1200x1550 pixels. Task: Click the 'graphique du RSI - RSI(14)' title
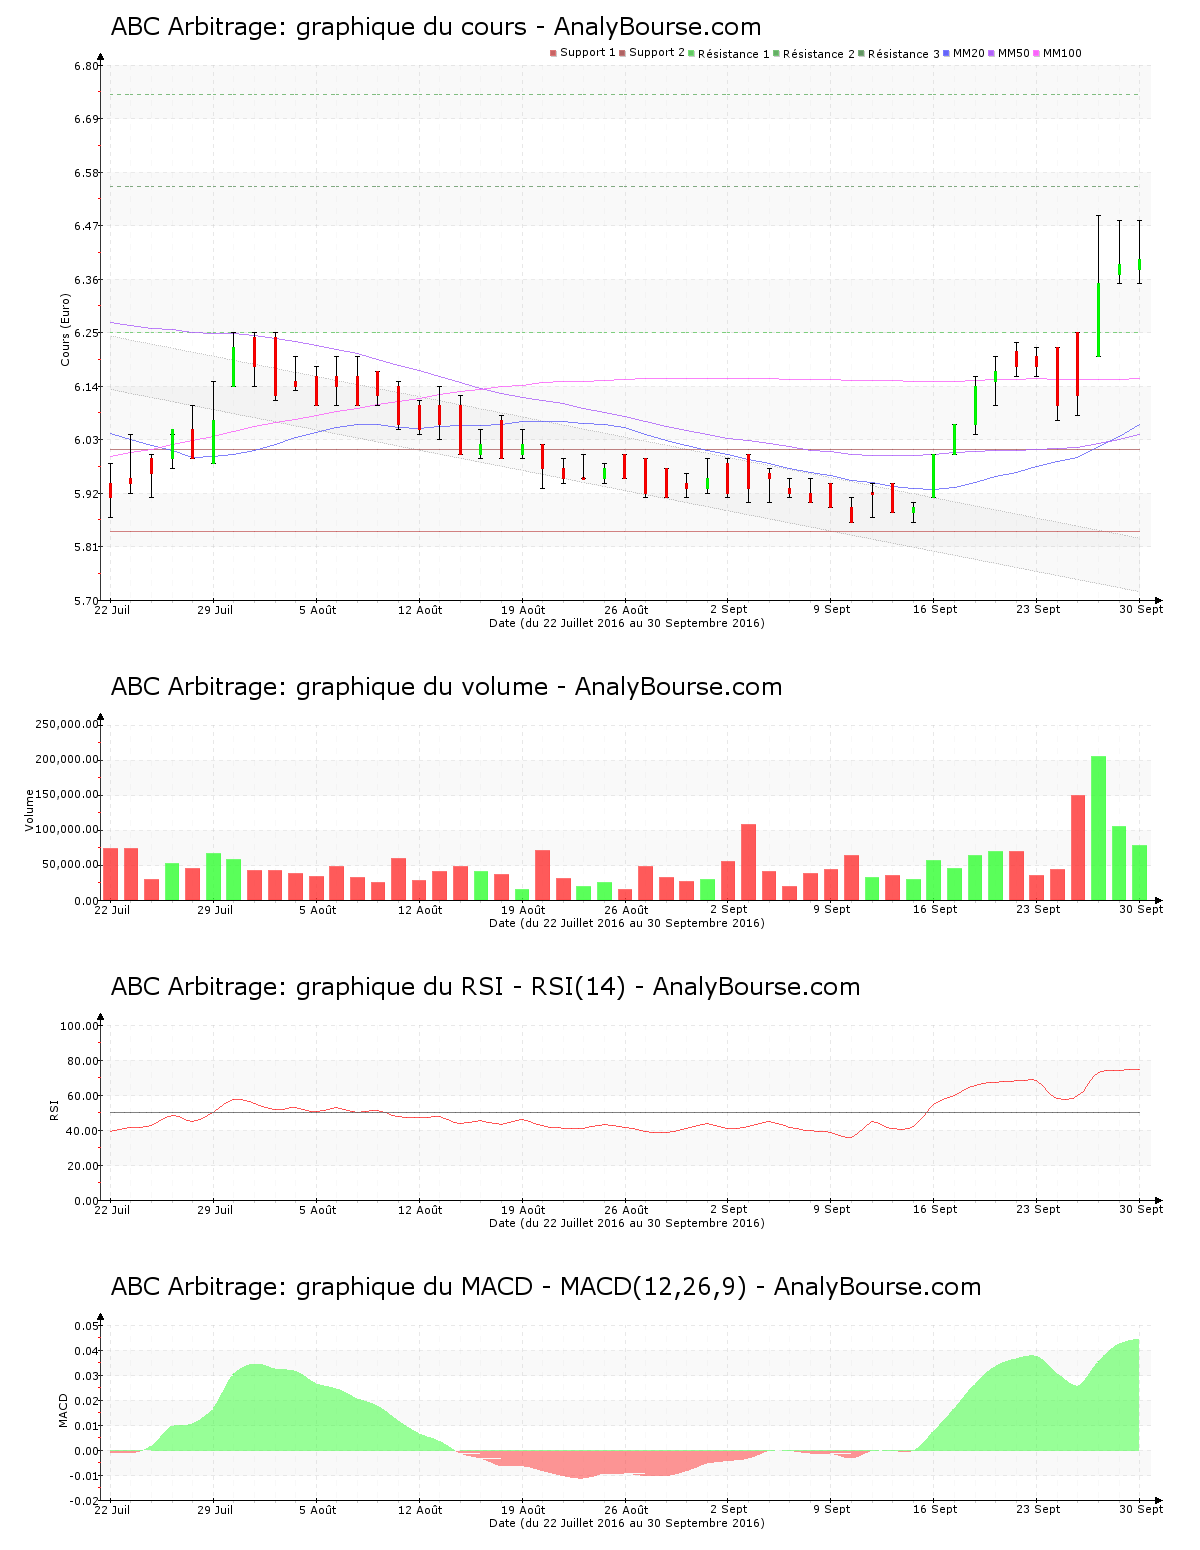pos(485,987)
